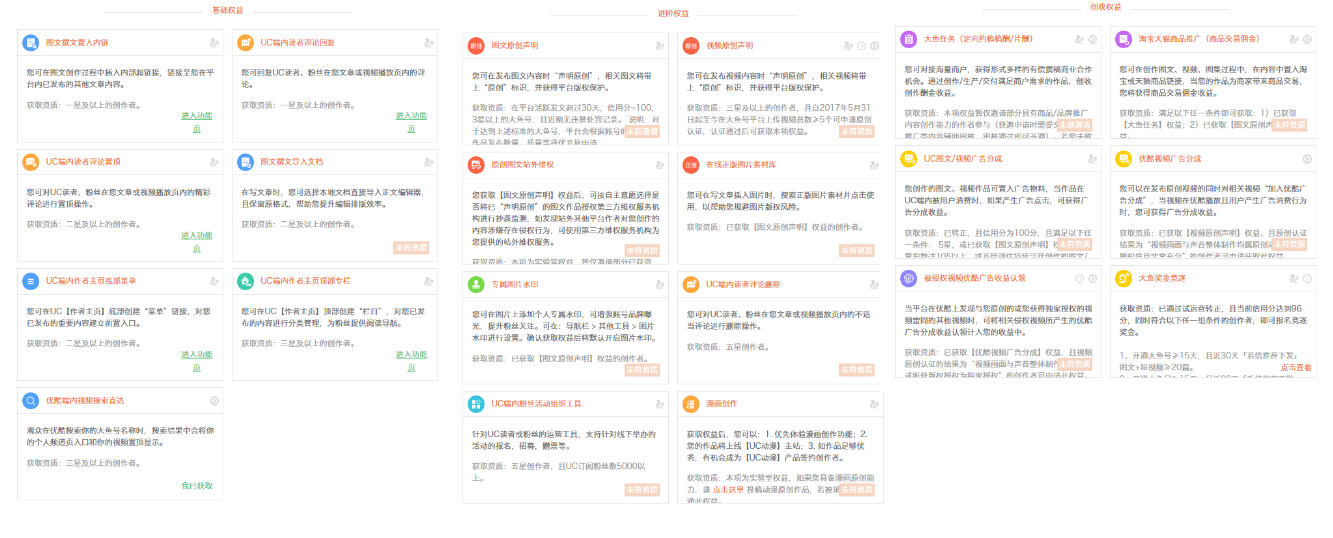The image size is (1333, 538).
Task: Click the purple 被侵权视频优酷广告收益认领 icon
Action: [909, 278]
